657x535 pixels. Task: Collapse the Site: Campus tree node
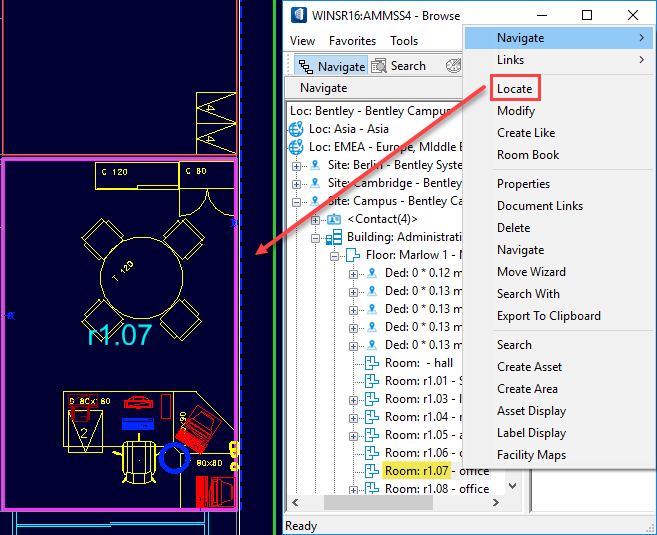pos(297,202)
